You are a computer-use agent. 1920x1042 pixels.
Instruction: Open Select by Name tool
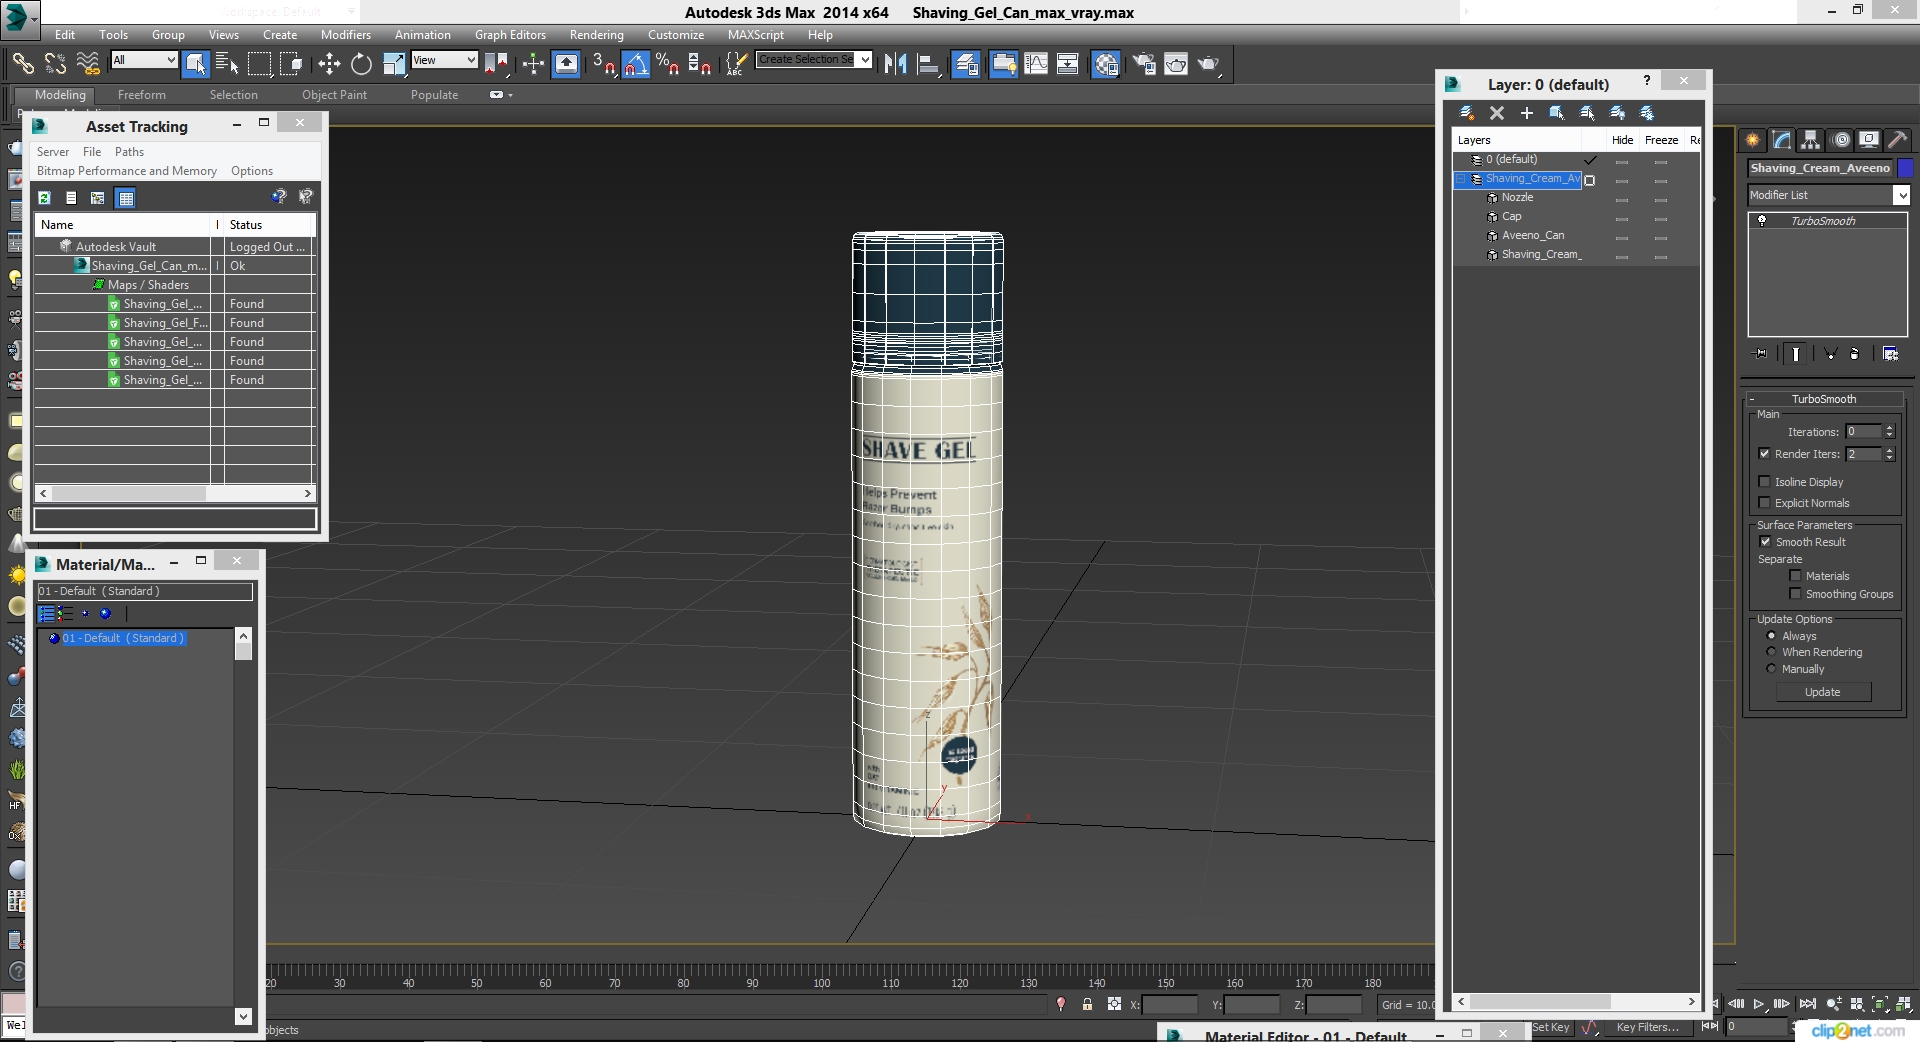[x=227, y=64]
